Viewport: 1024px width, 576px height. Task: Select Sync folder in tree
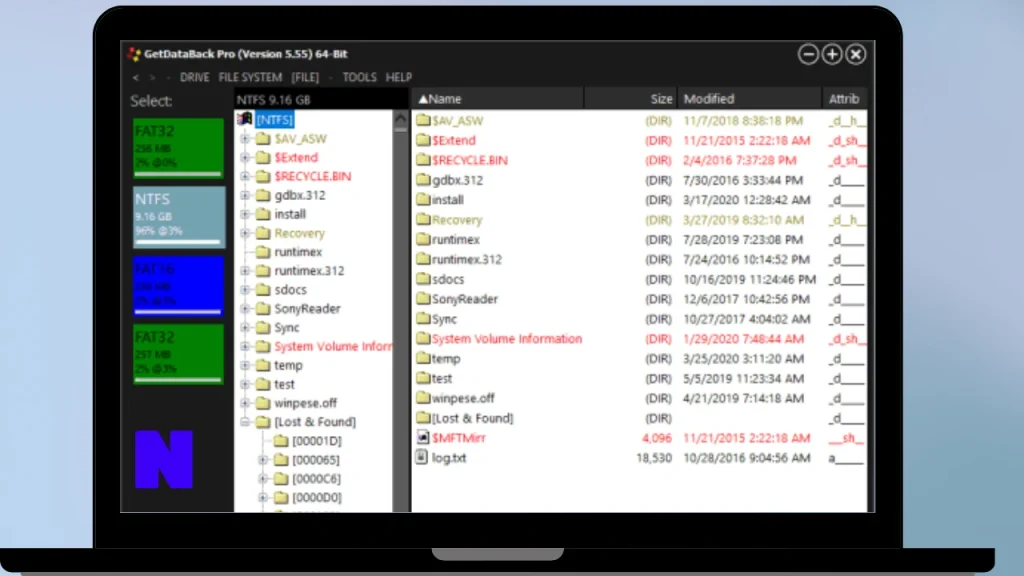(287, 327)
